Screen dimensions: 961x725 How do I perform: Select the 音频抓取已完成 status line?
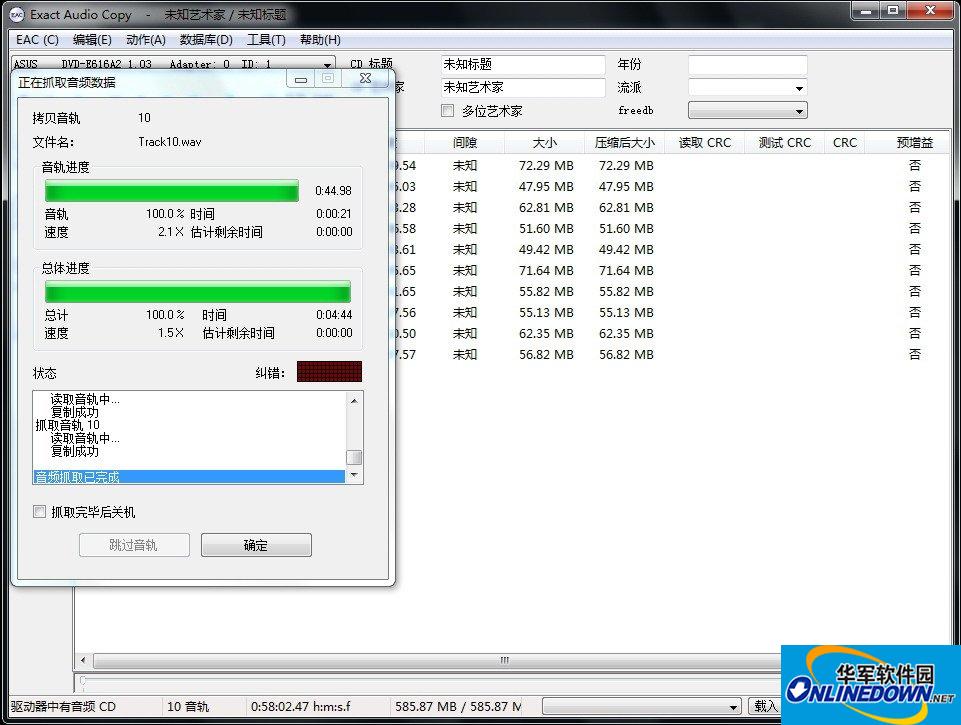point(189,476)
